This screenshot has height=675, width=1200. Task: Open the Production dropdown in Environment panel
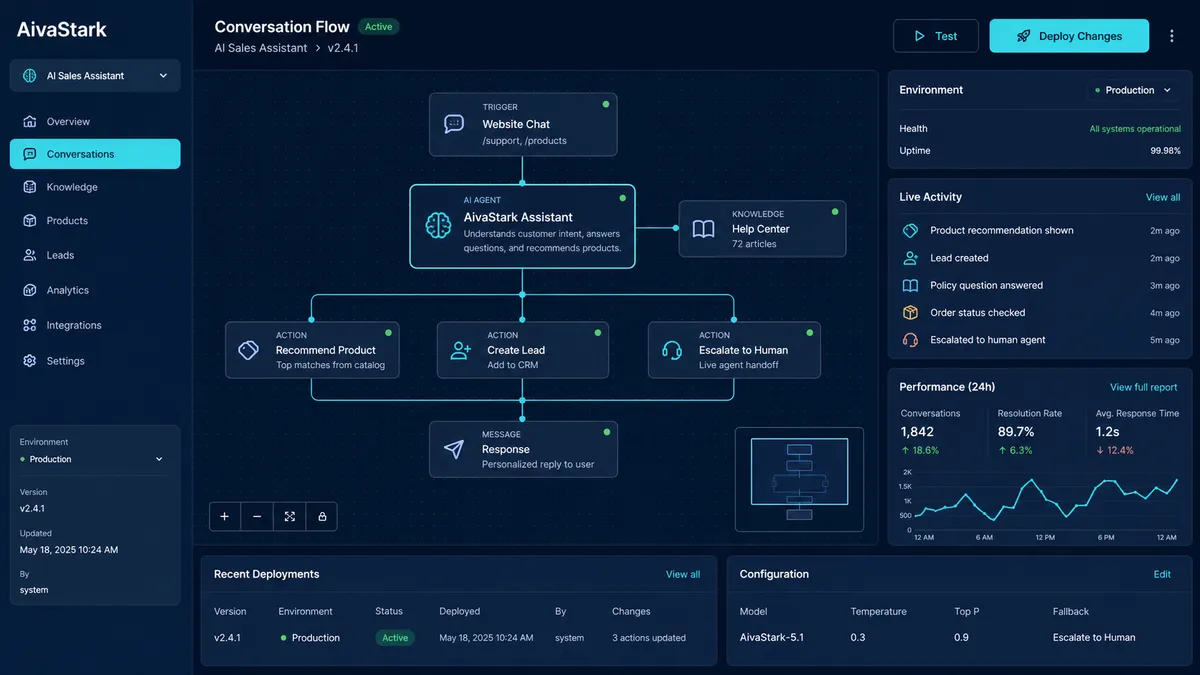click(1135, 90)
